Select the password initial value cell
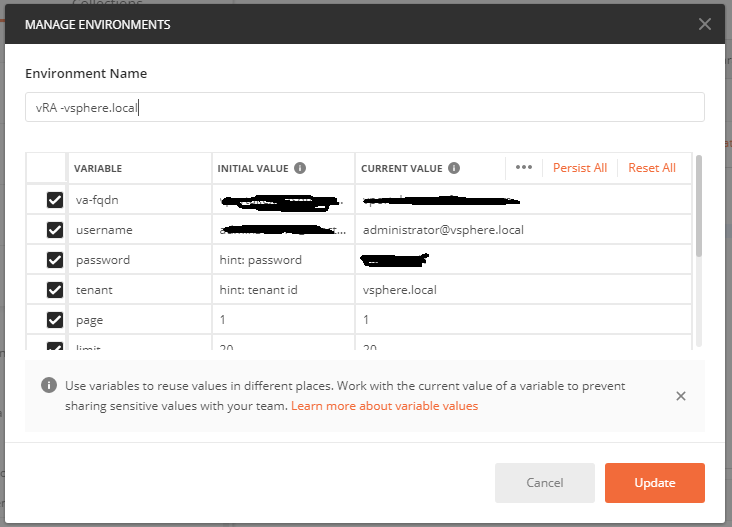The height and width of the screenshot is (527, 732). [x=283, y=260]
